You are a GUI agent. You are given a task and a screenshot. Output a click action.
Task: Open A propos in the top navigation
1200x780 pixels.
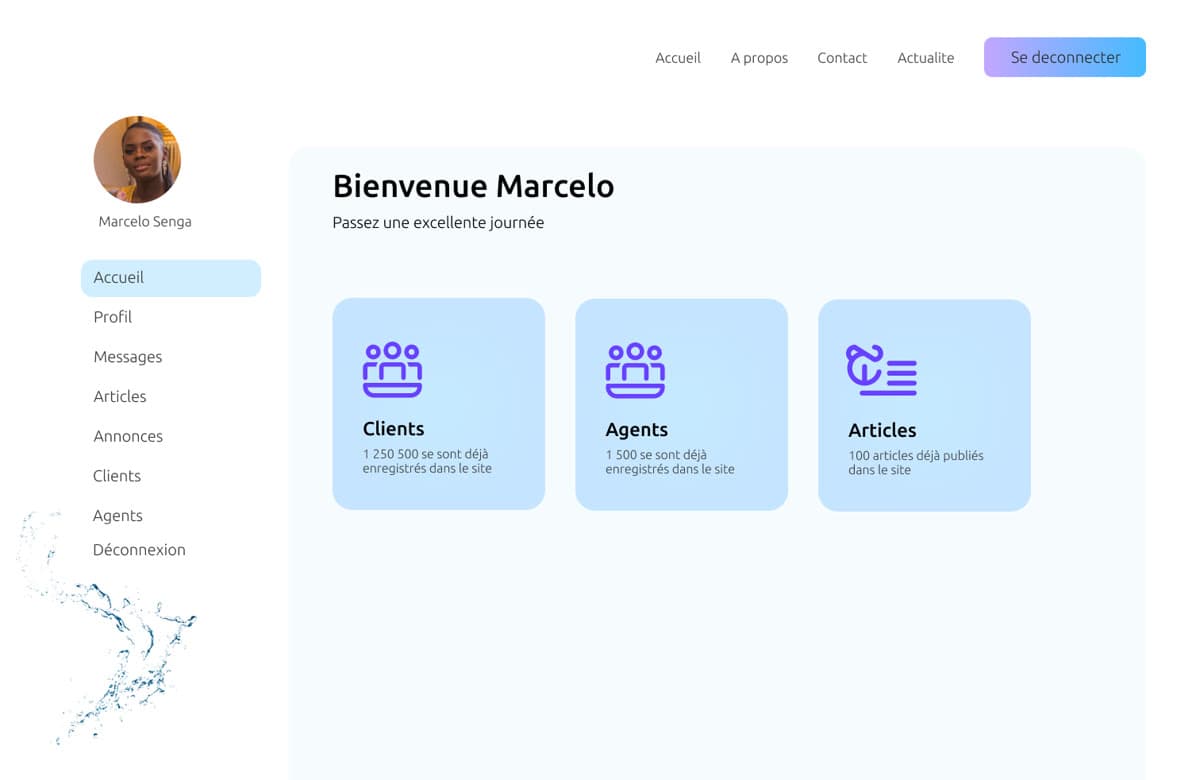(759, 58)
